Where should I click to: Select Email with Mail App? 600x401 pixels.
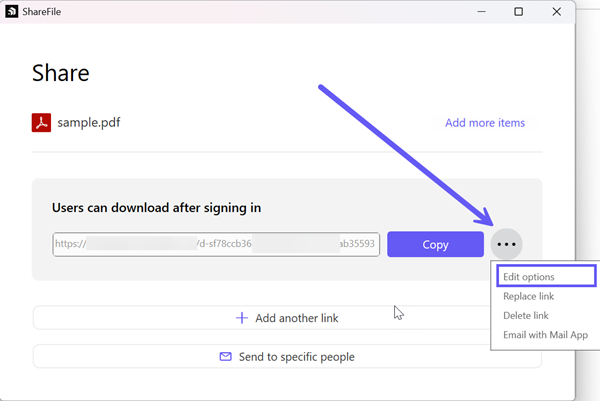pos(545,335)
